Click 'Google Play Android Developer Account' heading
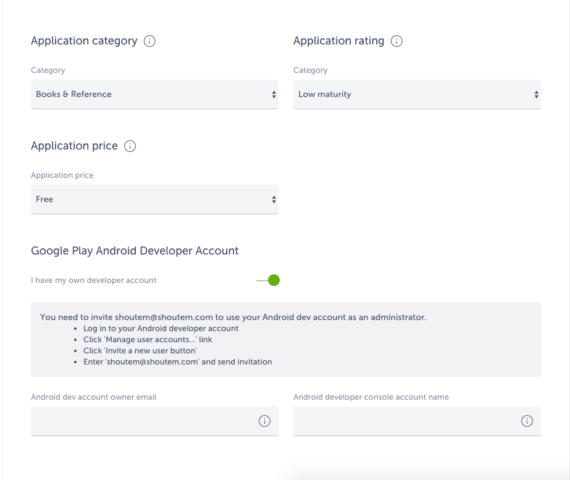Image resolution: width=570 pixels, height=480 pixels. pos(135,251)
